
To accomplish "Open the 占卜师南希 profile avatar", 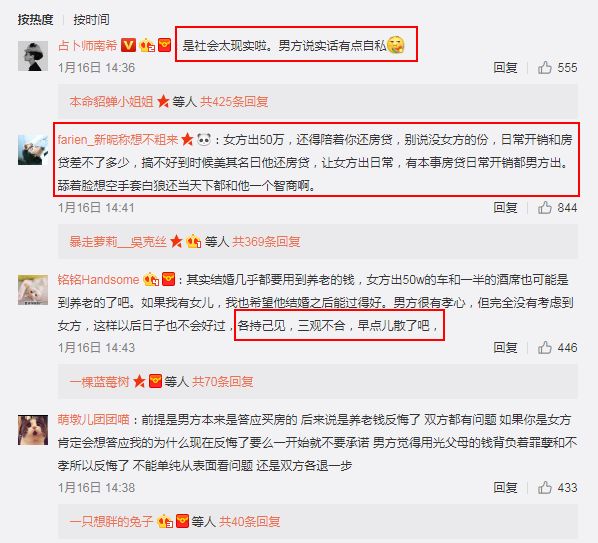I will click(33, 56).
